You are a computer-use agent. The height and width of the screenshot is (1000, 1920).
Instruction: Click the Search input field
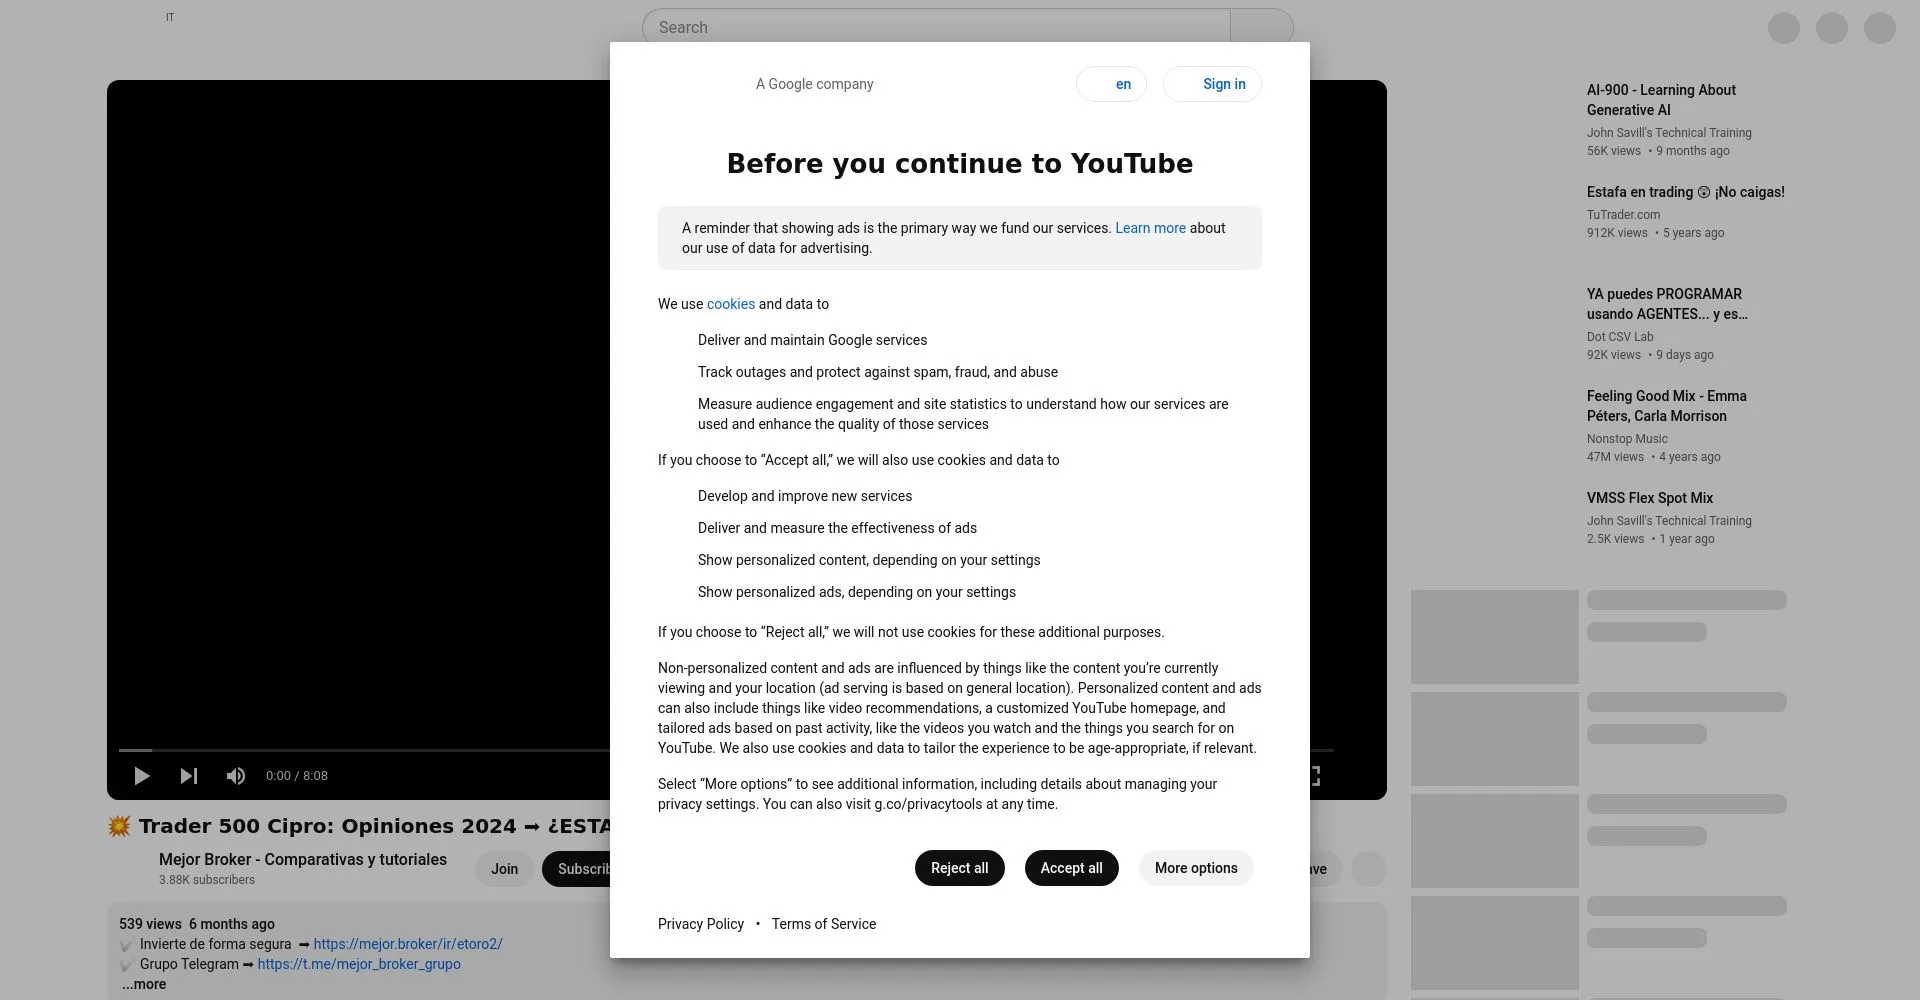point(936,27)
